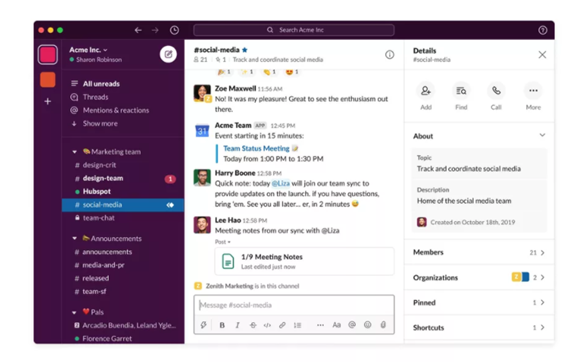573x362 pixels.
Task: Select the design-team channel
Action: pos(103,178)
